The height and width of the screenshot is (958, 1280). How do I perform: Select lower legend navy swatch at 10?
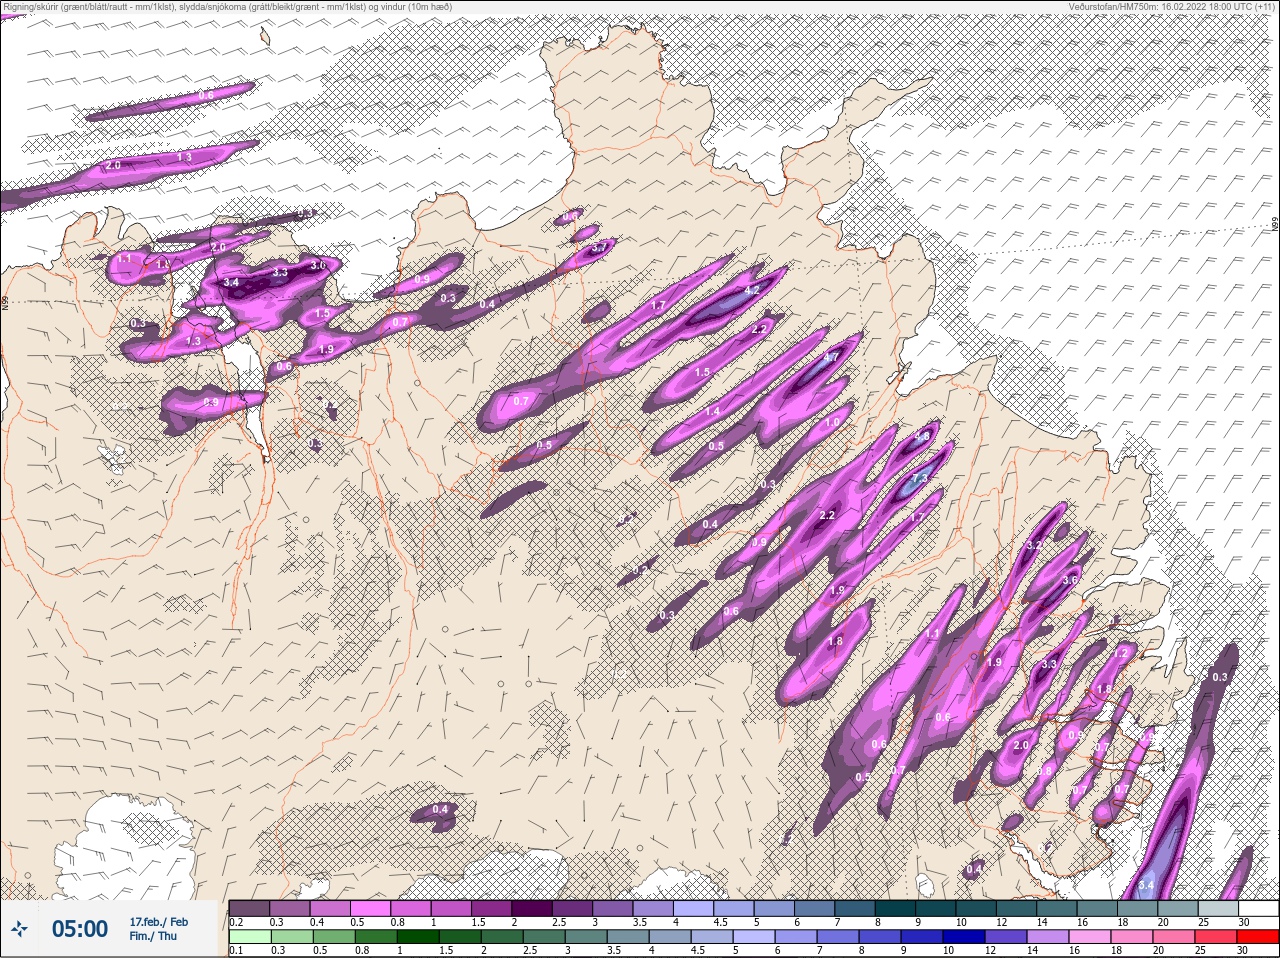964,937
